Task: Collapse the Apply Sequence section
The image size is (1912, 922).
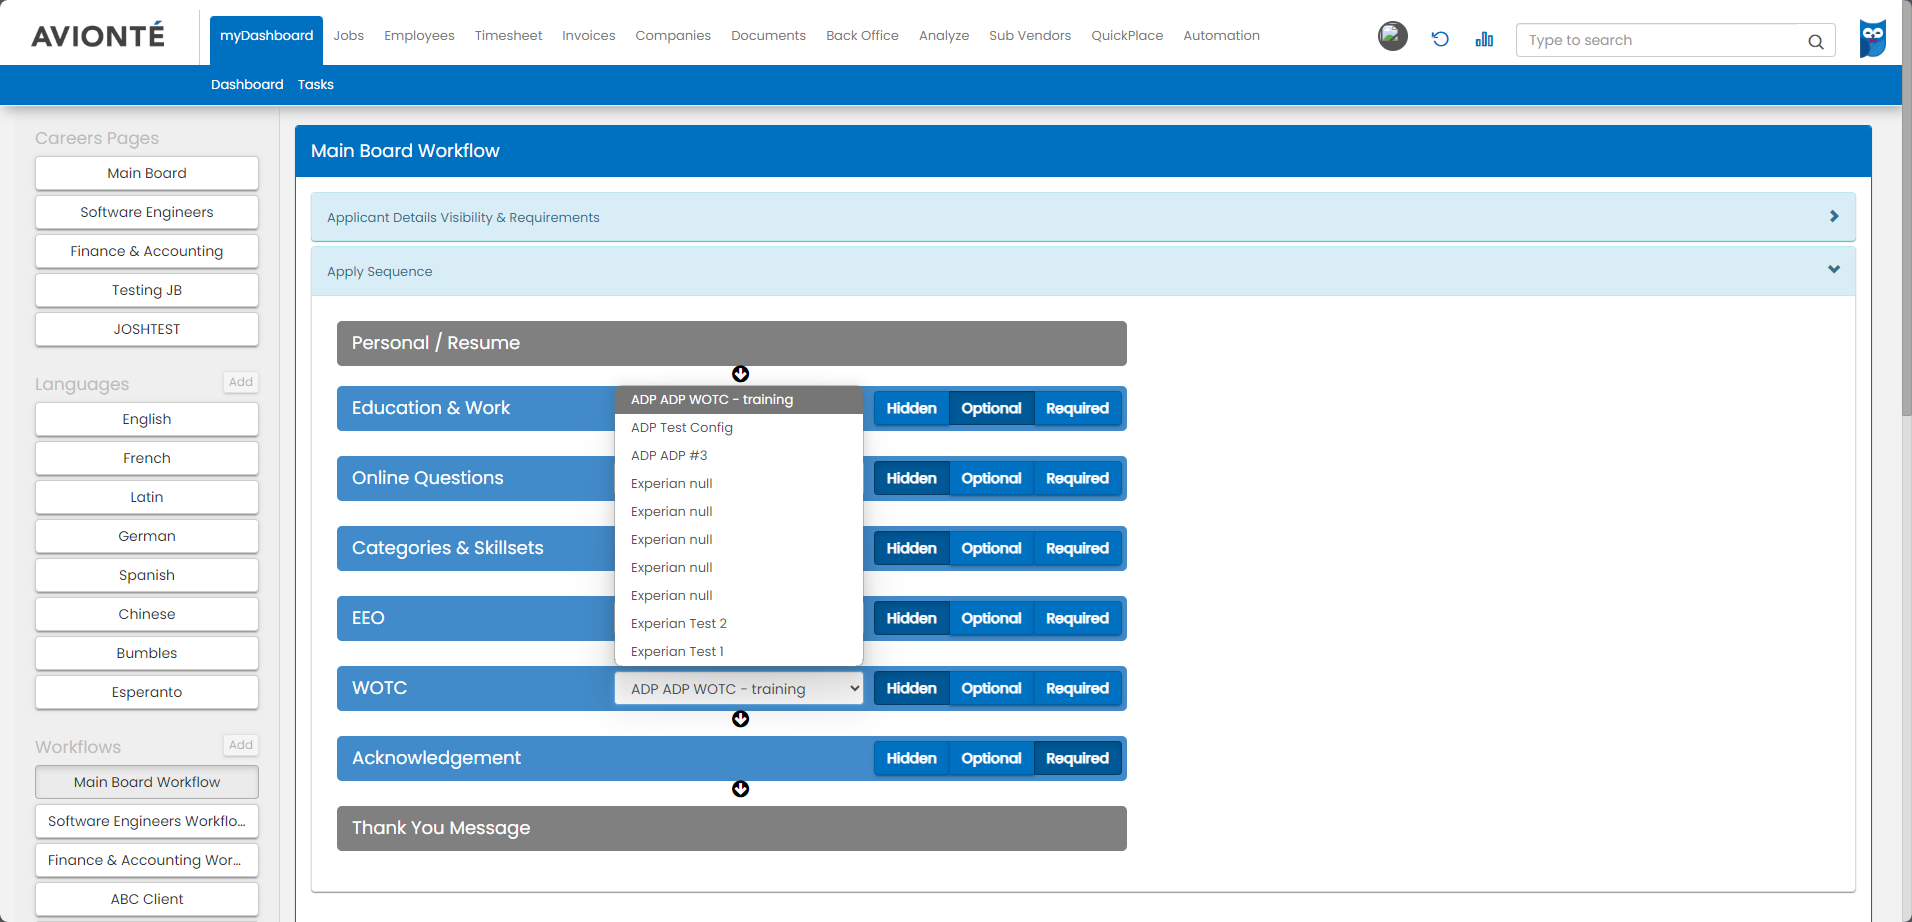Action: (1083, 271)
